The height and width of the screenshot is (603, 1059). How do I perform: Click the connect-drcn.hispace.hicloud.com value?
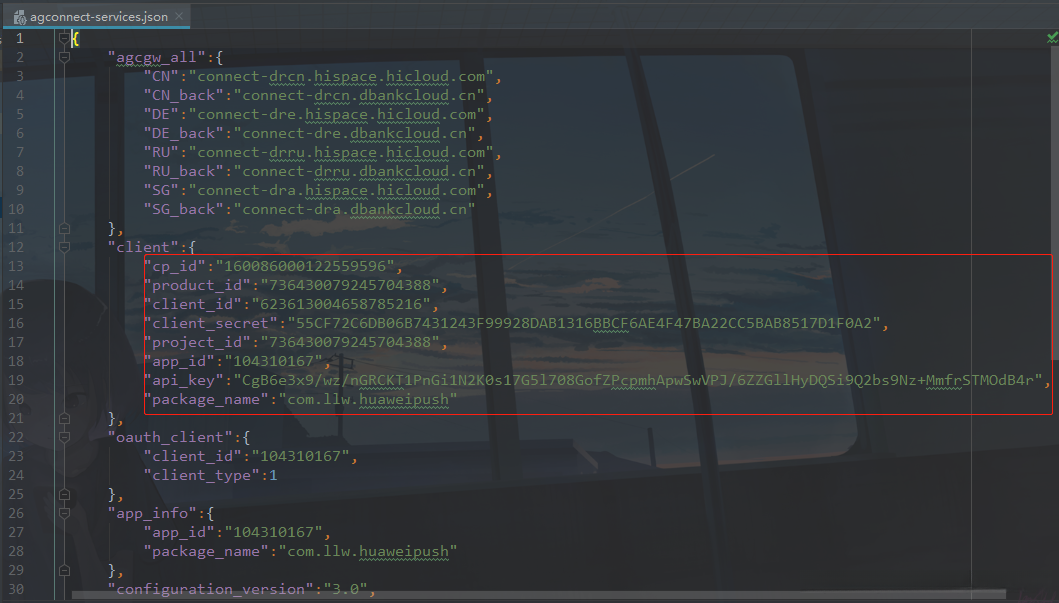point(341,76)
